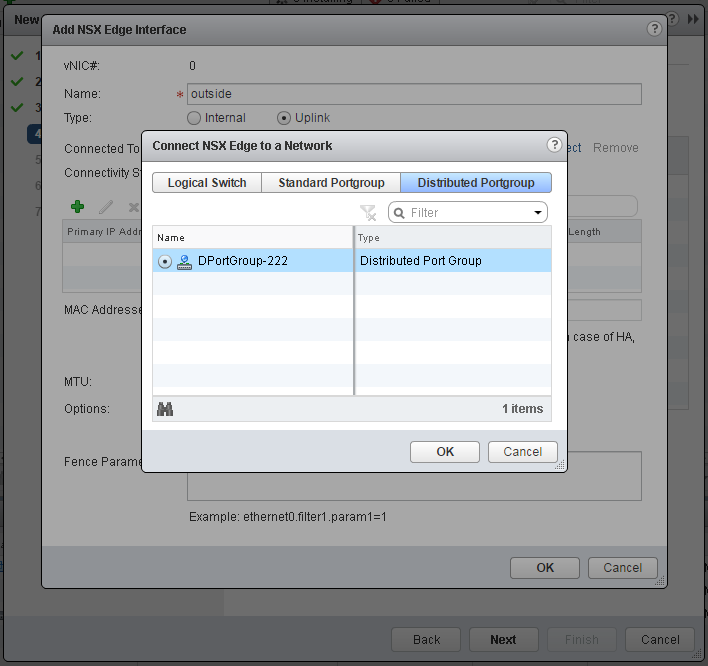This screenshot has width=708, height=666.
Task: Click the wizard Next button
Action: click(503, 640)
